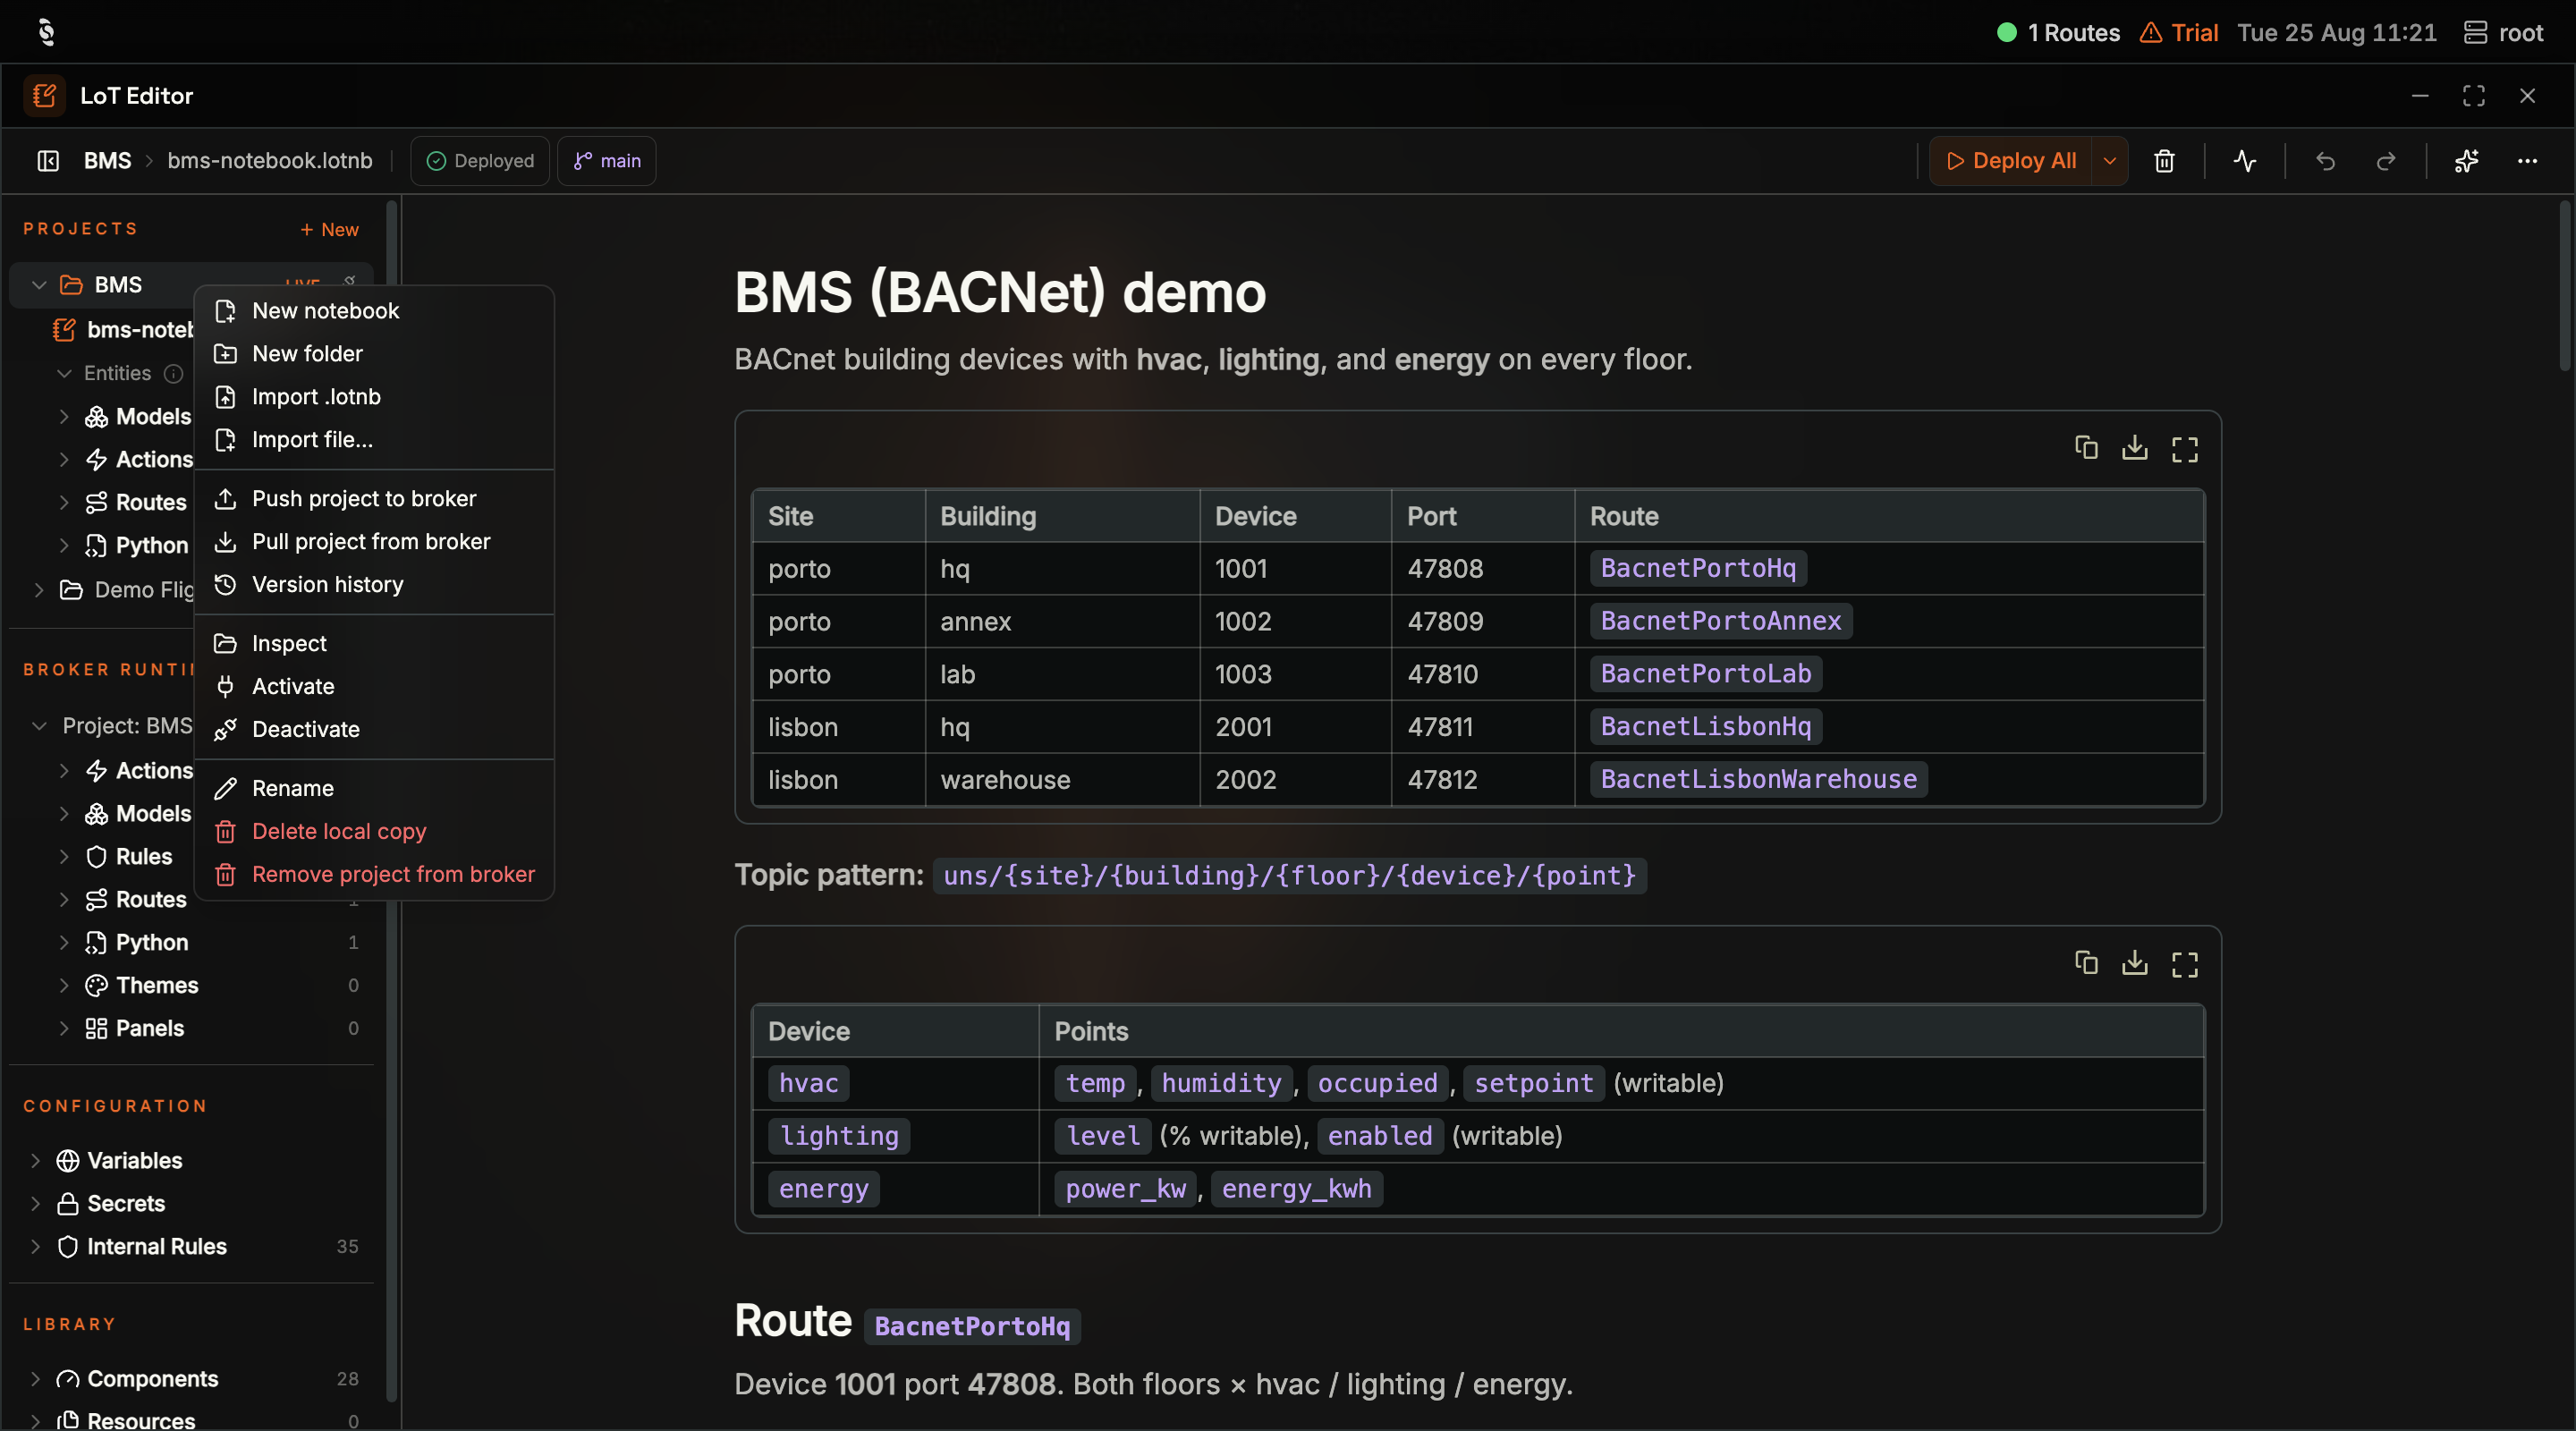Collapse the Entities section

point(64,374)
